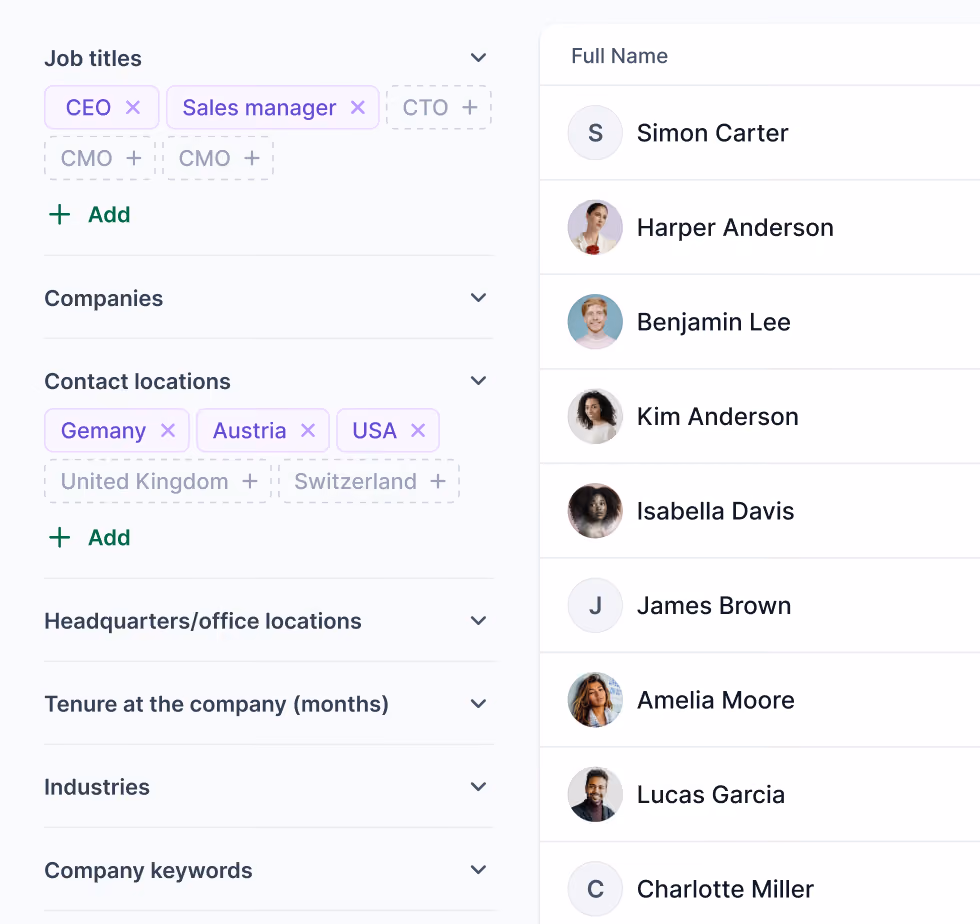Remove Gemany location tag

(x=168, y=430)
